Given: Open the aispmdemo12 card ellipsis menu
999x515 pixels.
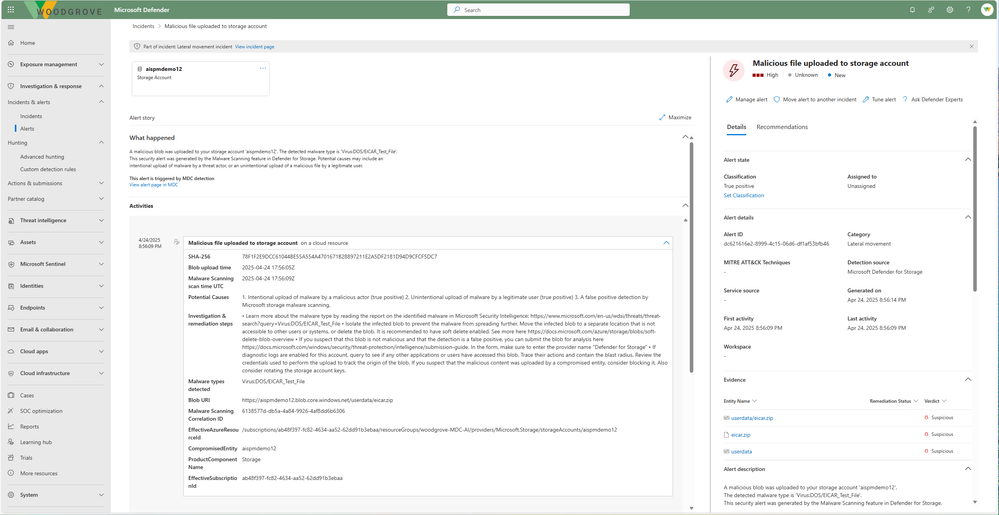Looking at the screenshot, I should coord(263,68).
